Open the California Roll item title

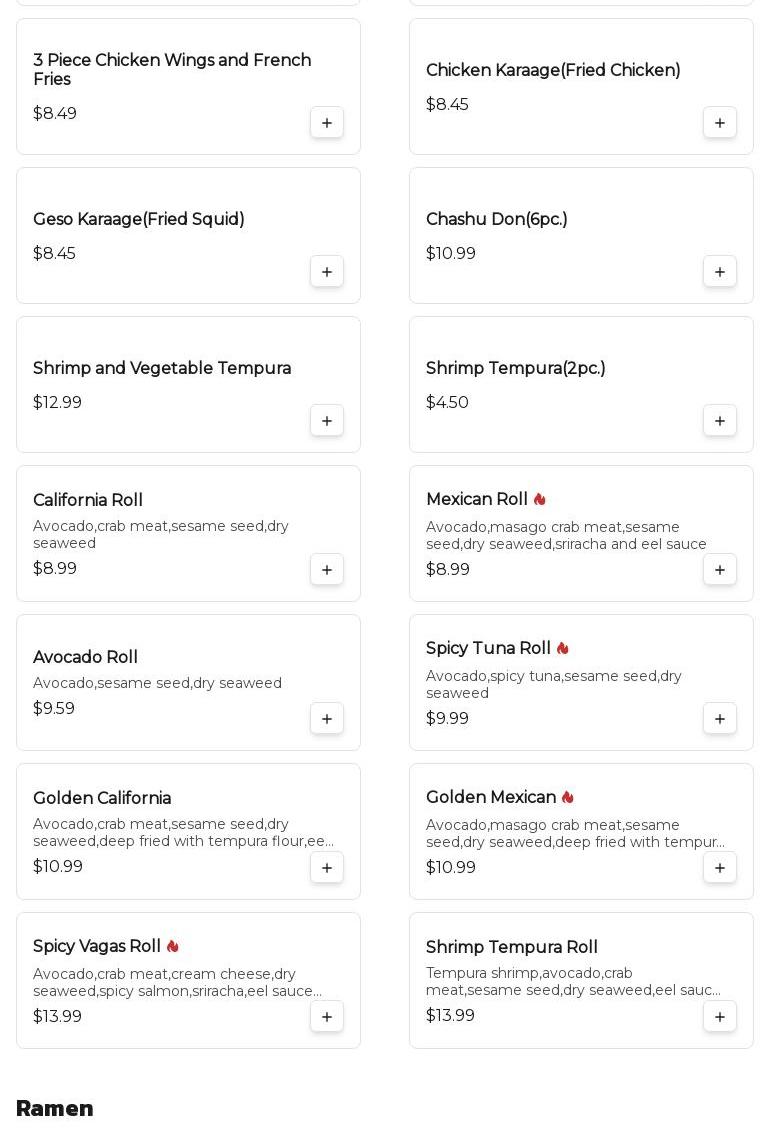[x=88, y=501]
